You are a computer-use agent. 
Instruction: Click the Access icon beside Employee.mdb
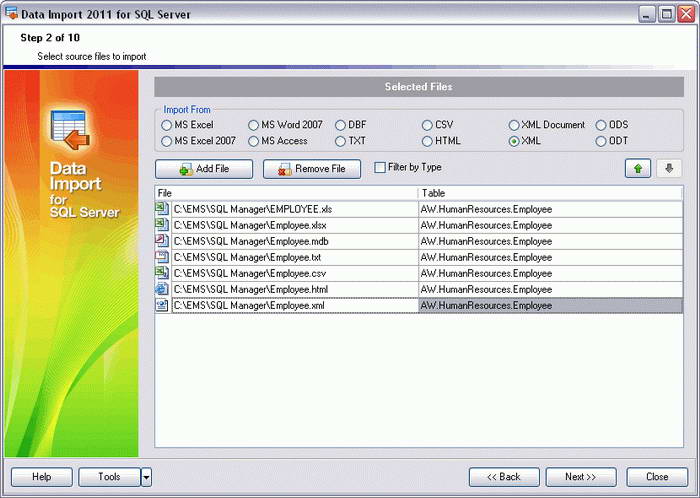pyautogui.click(x=162, y=241)
